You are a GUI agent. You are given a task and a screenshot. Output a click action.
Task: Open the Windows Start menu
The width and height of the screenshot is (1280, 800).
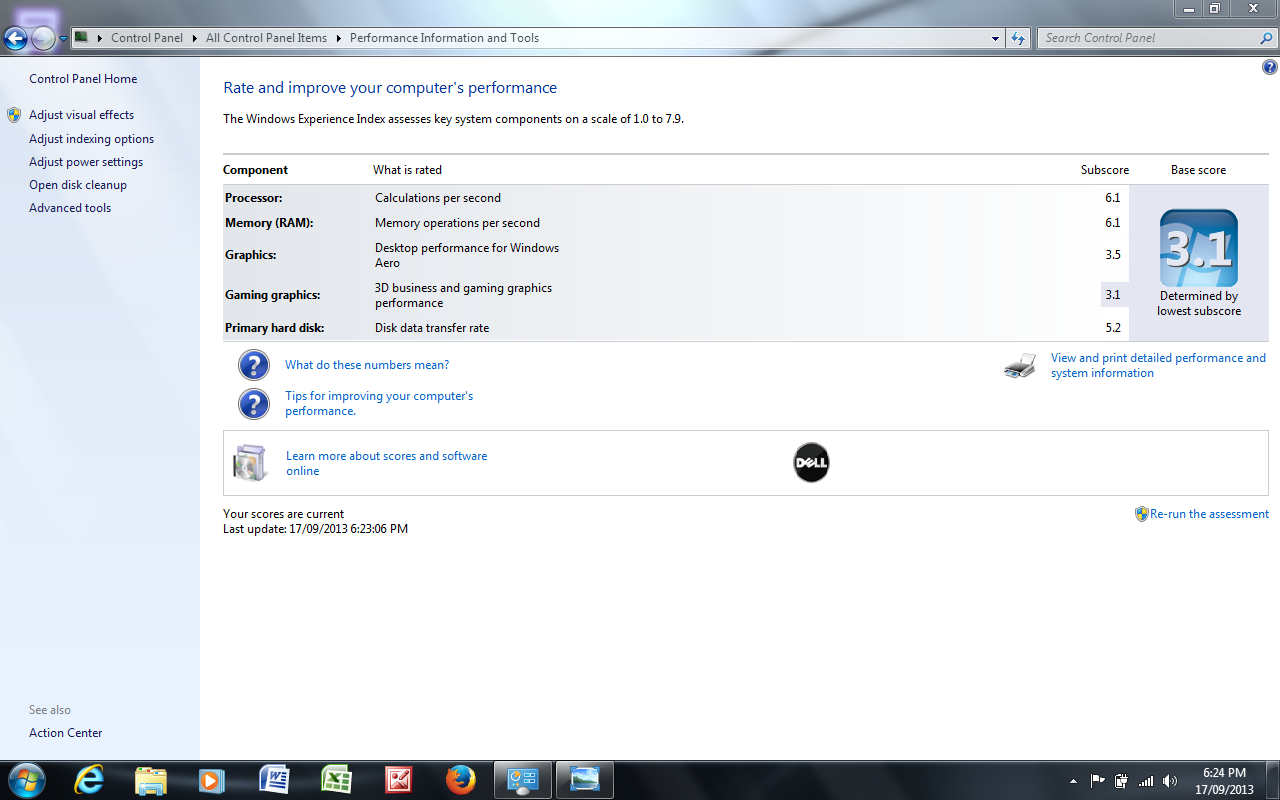[x=25, y=780]
